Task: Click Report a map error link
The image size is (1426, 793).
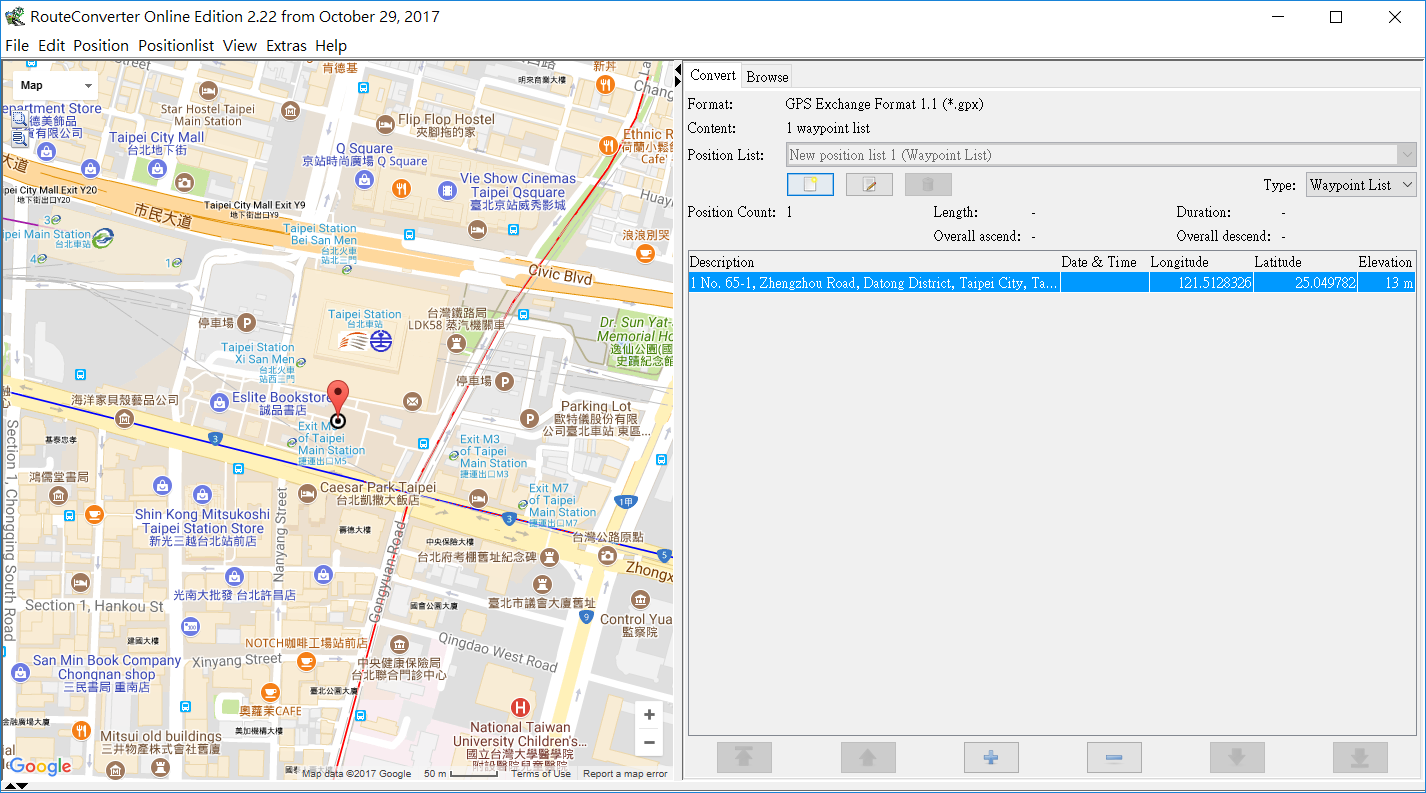Action: [x=625, y=774]
